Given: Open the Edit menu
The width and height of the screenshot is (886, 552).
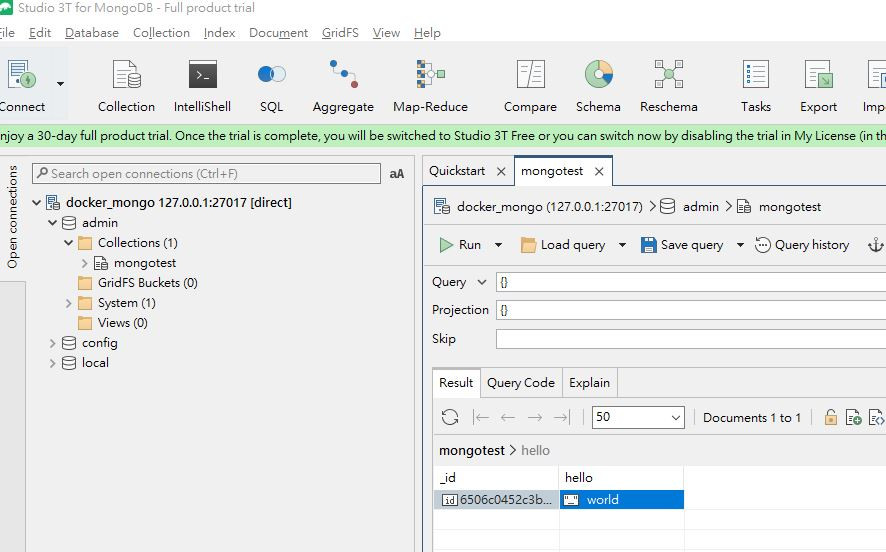Looking at the screenshot, I should pyautogui.click(x=40, y=33).
